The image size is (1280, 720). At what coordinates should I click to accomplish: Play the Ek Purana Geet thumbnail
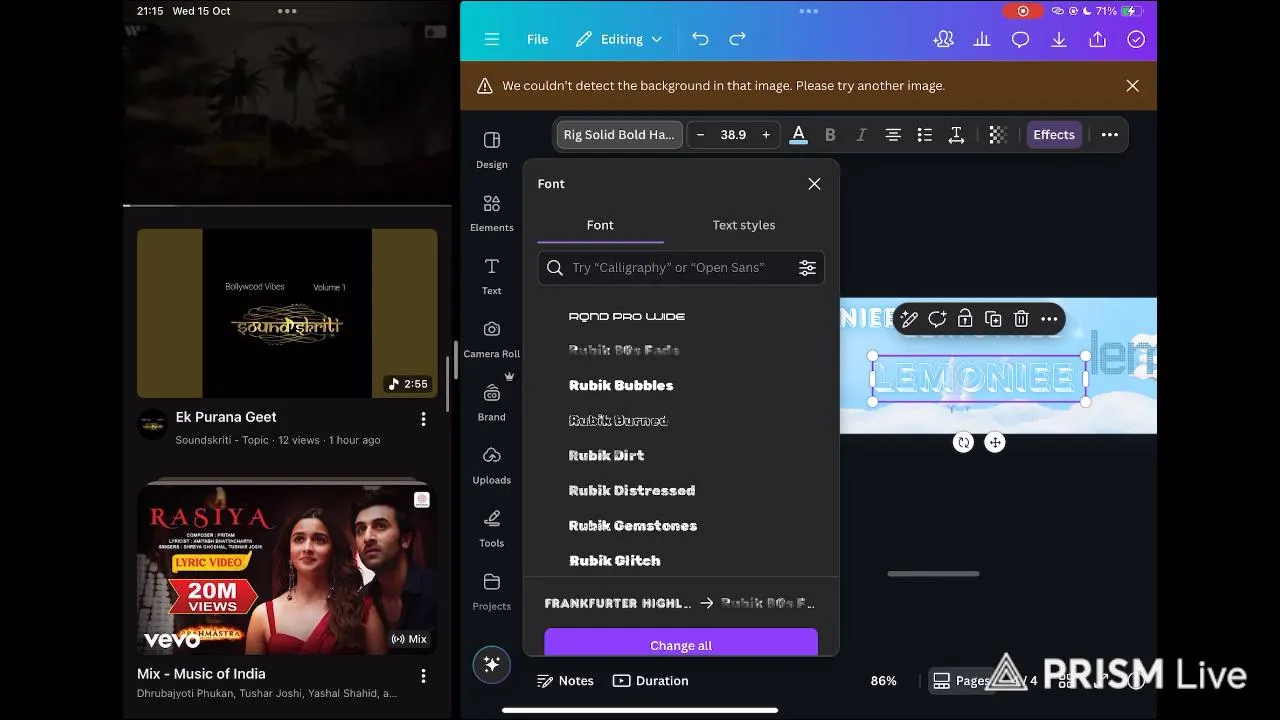[x=287, y=313]
